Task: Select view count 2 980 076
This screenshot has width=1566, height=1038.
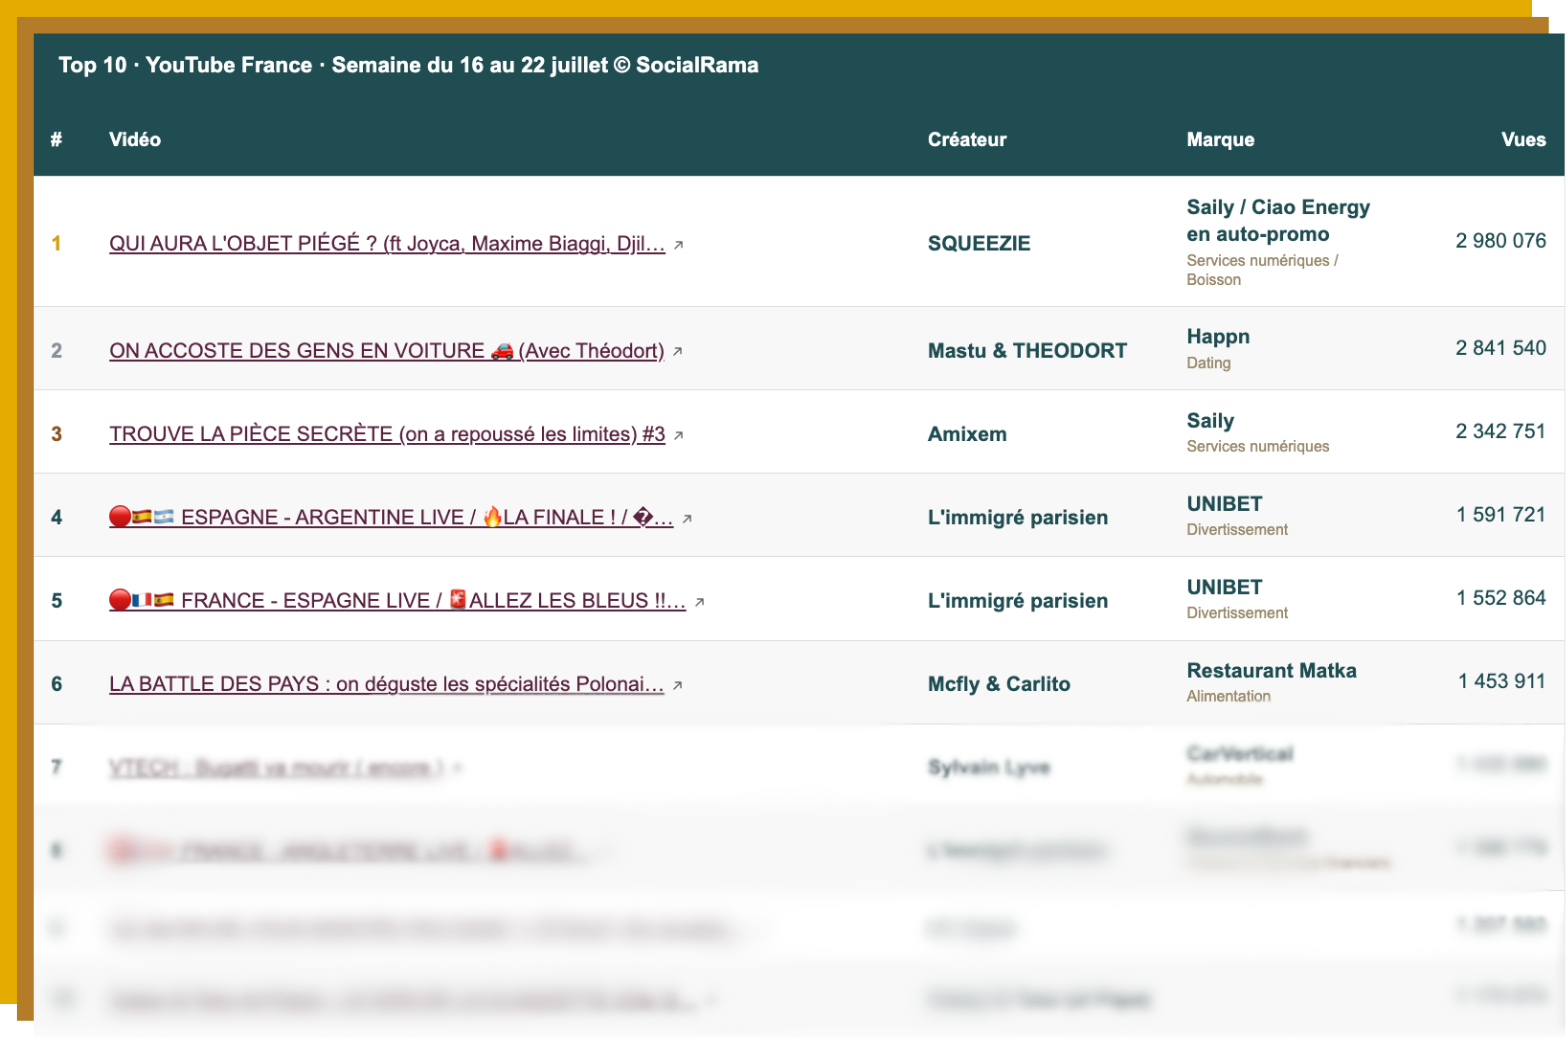Action: click(1500, 241)
